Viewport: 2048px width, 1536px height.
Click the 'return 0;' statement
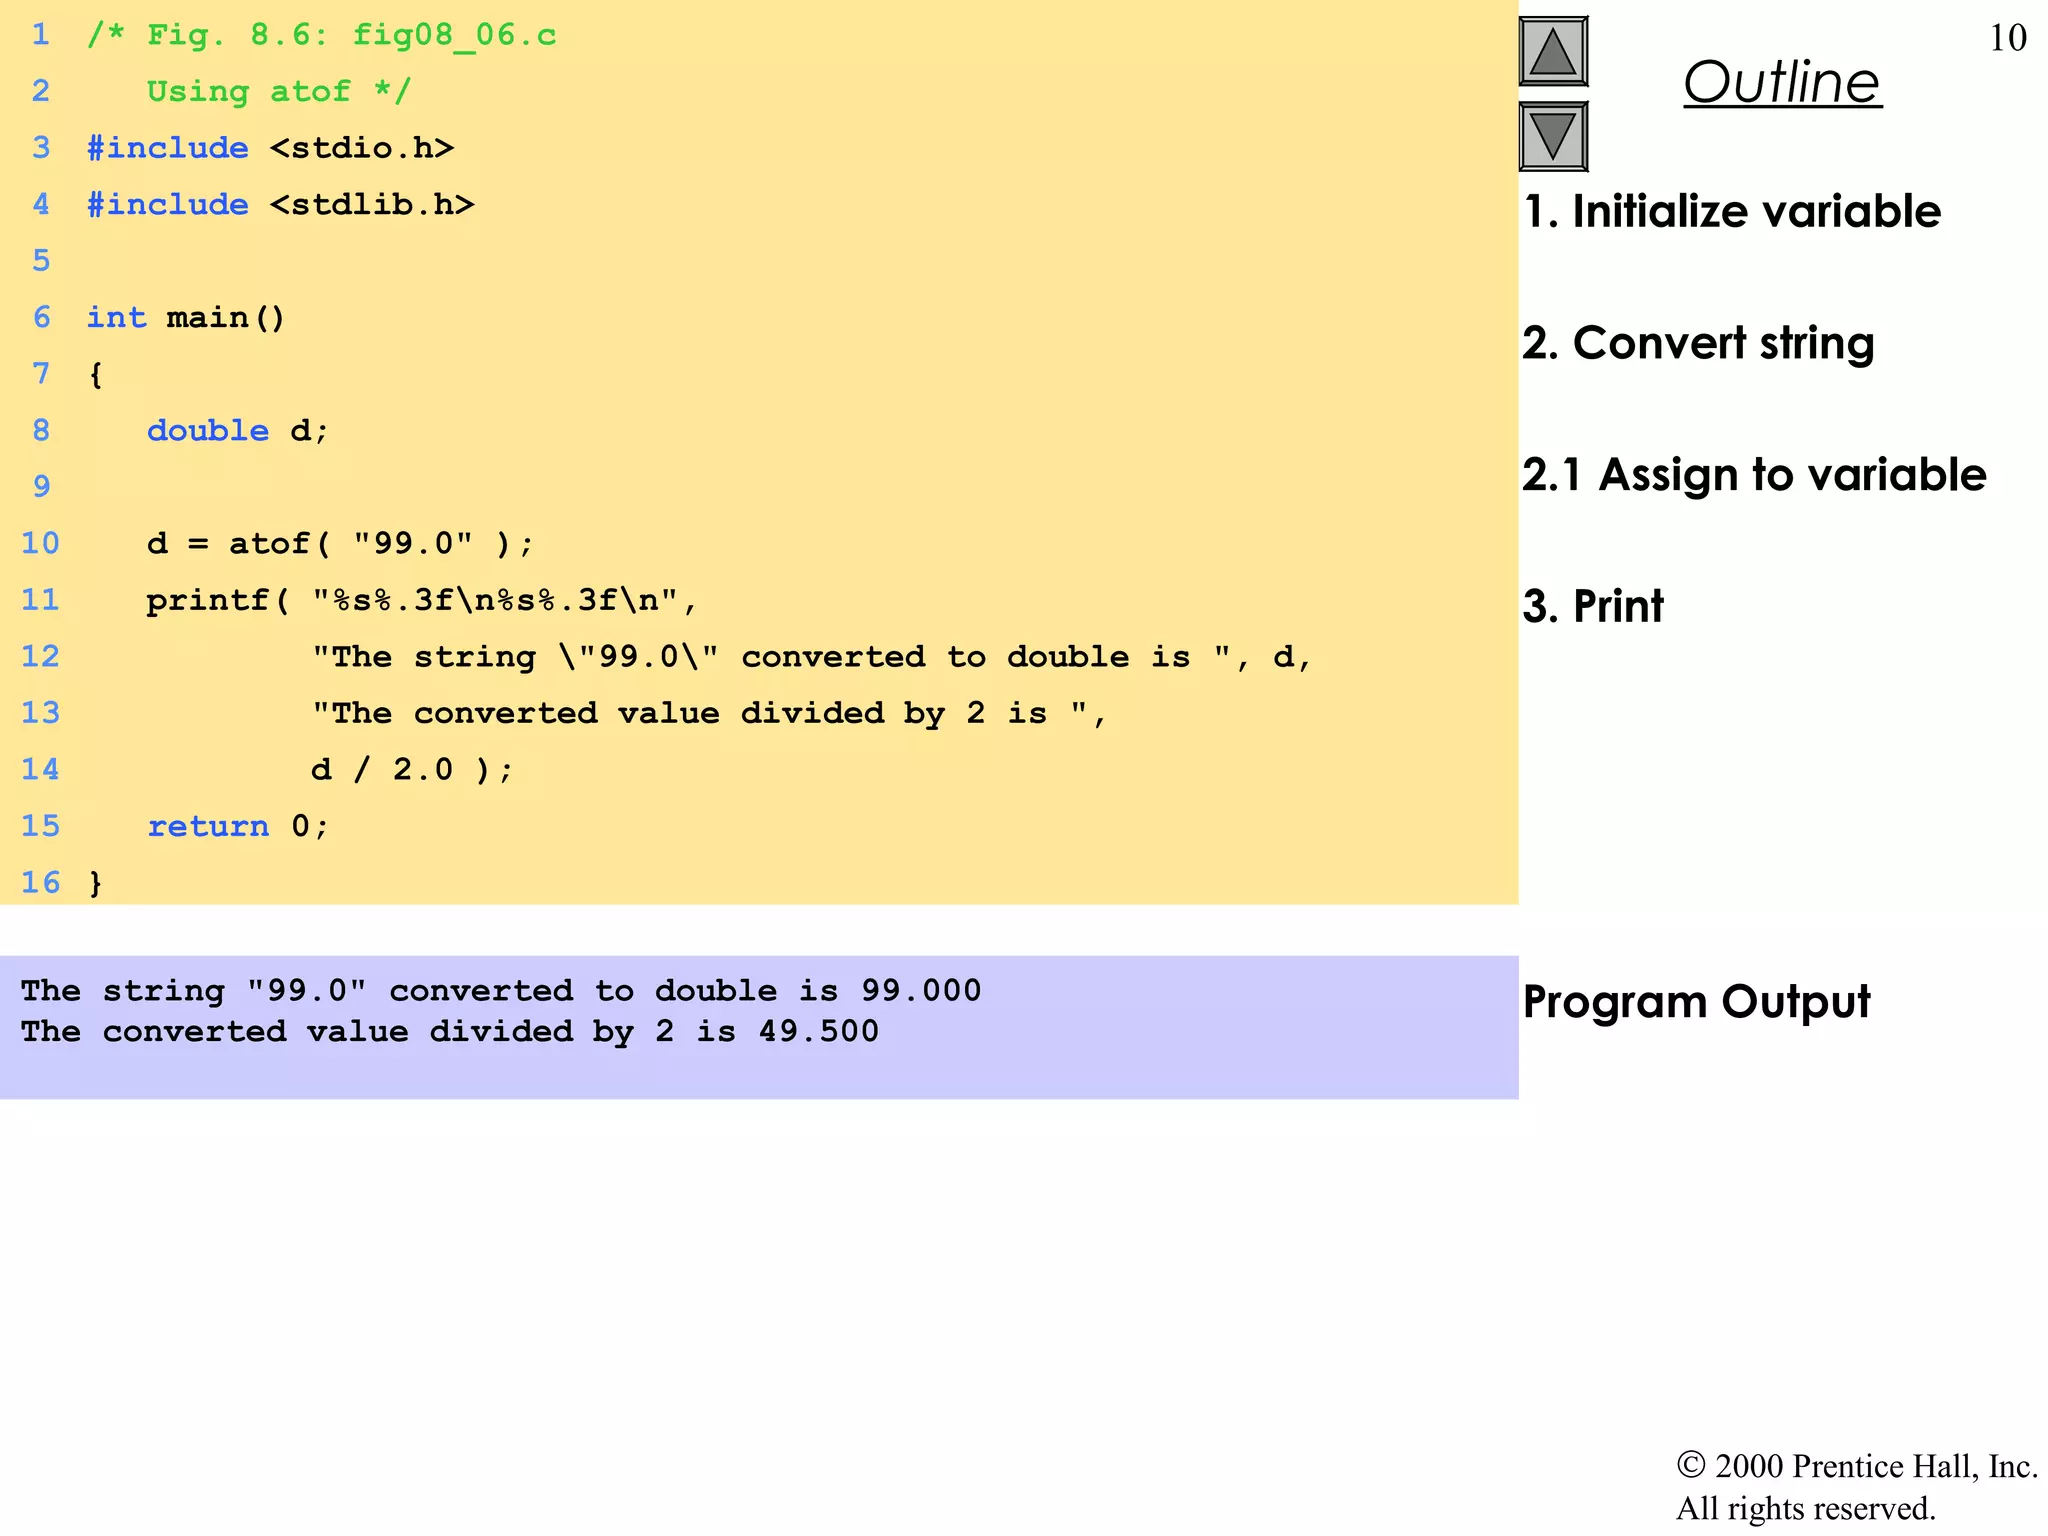[x=238, y=826]
